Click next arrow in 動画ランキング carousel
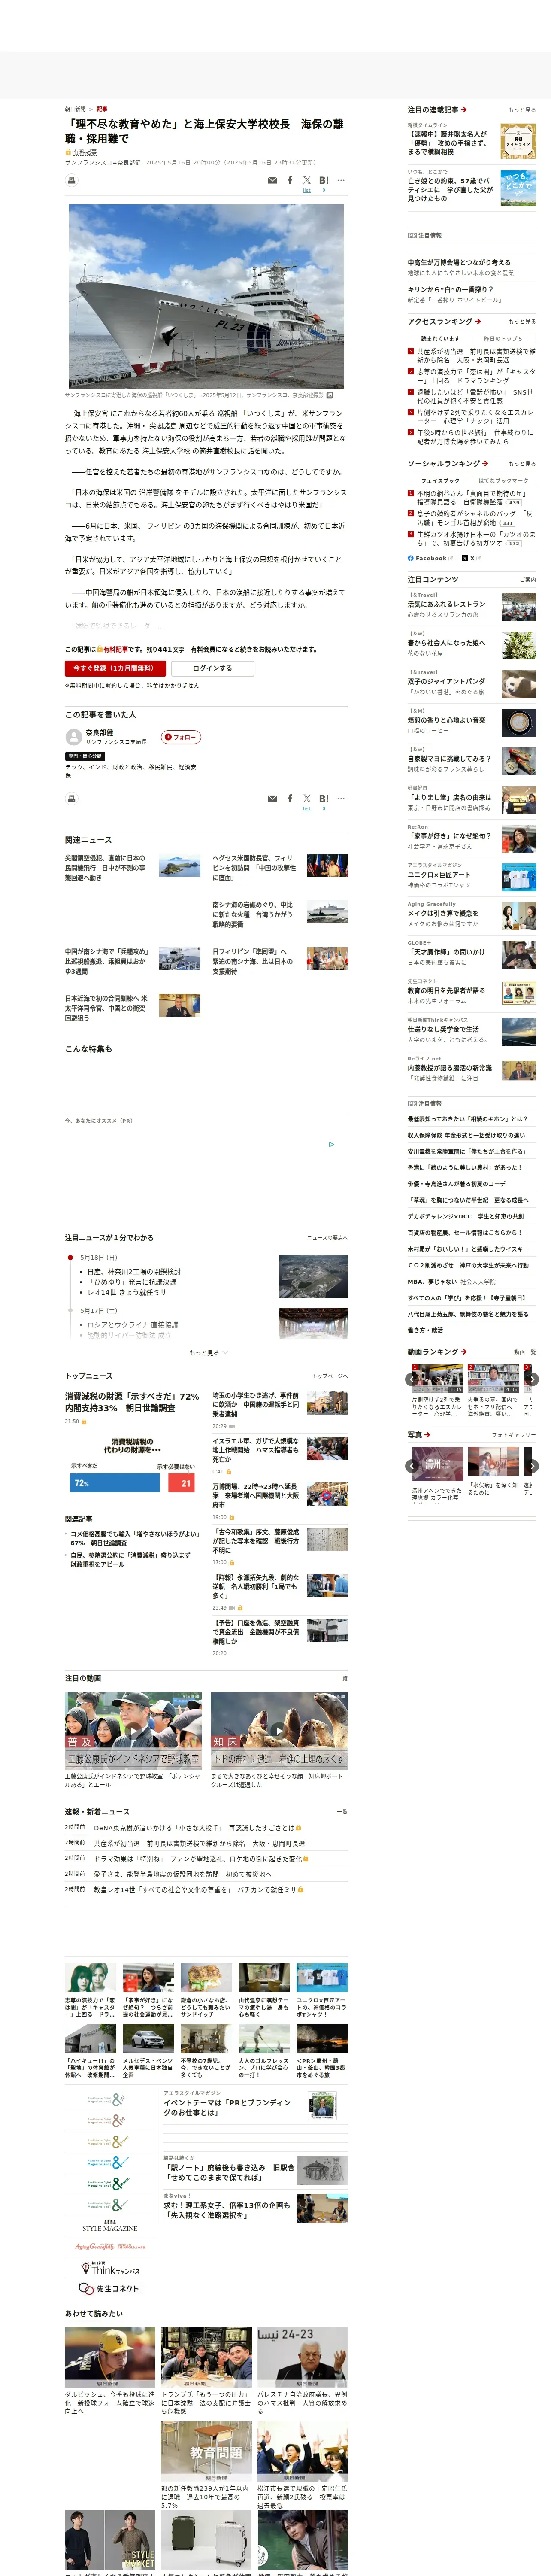The height and width of the screenshot is (2576, 551). click(532, 1379)
